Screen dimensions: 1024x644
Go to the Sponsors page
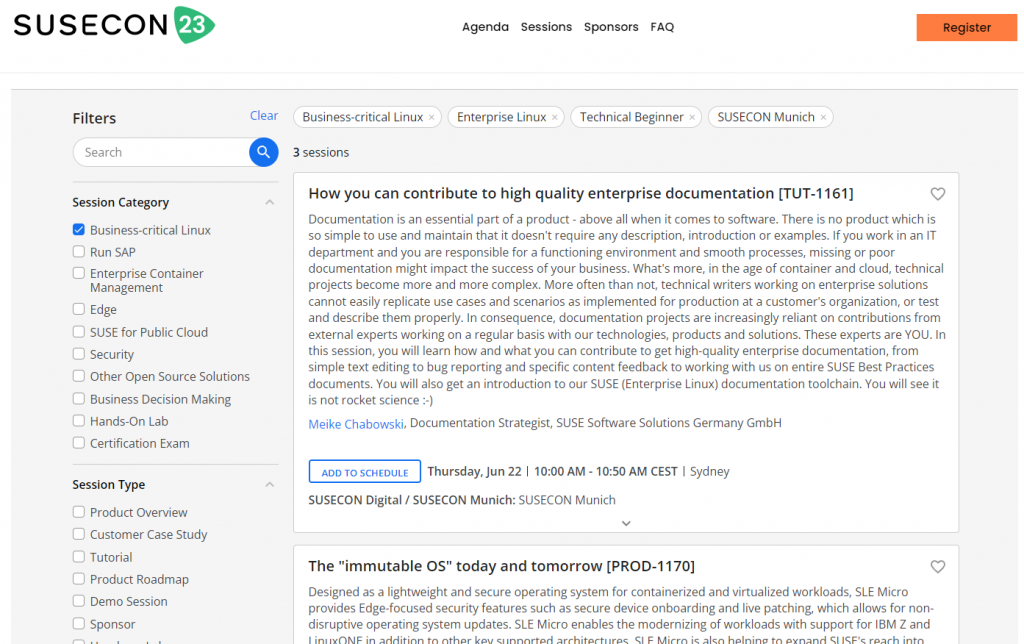pyautogui.click(x=611, y=27)
